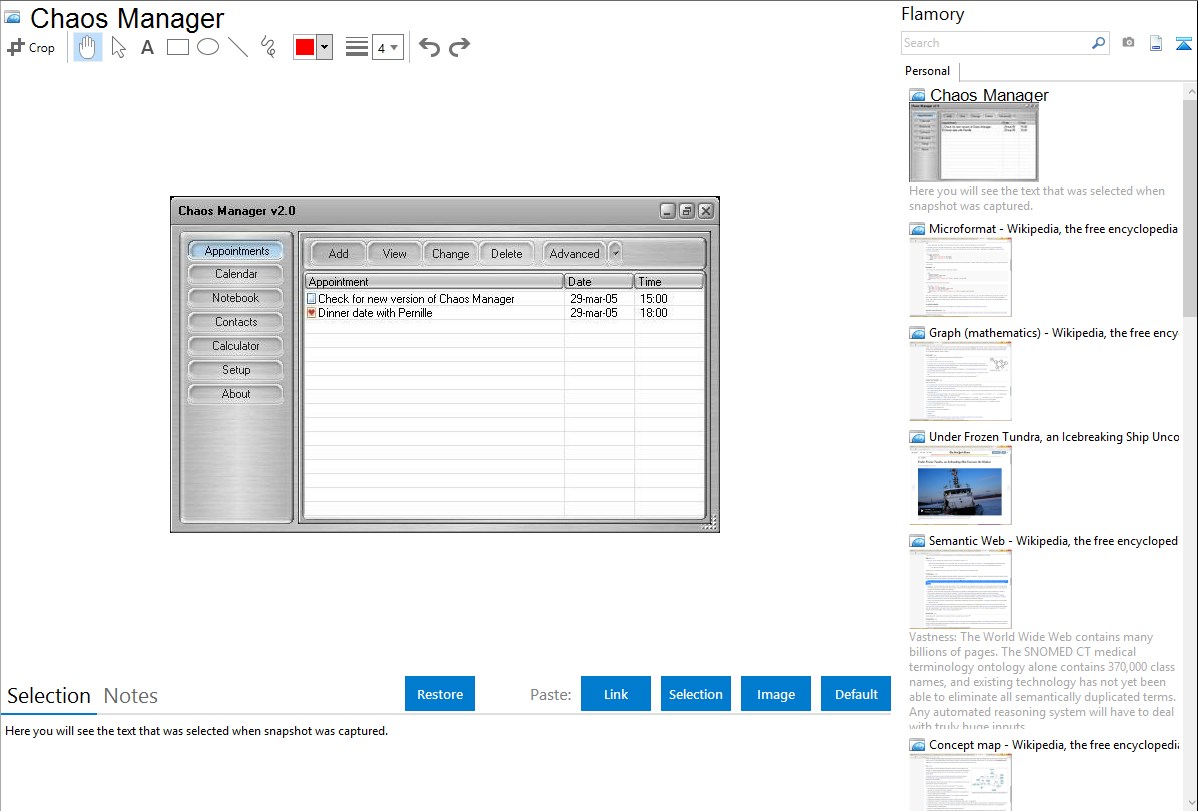1198x811 pixels.
Task: Open the Semantic Web snapshot thumbnail
Action: tap(960, 589)
